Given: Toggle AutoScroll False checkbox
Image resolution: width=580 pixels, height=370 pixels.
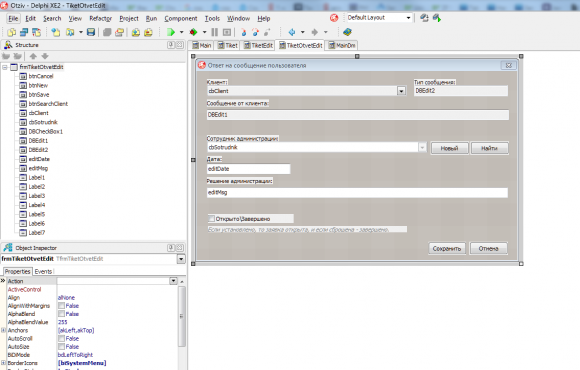Looking at the screenshot, I should [x=61, y=339].
